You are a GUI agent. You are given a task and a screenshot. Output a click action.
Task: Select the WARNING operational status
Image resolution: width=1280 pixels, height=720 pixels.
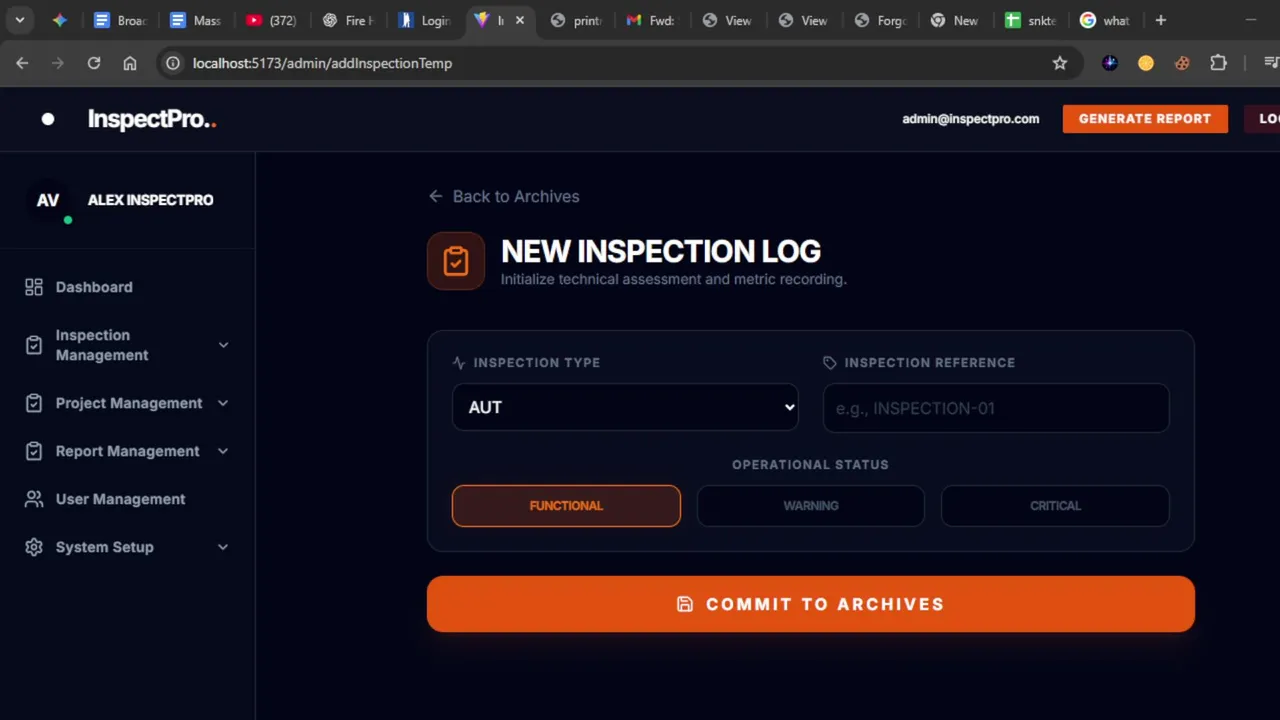(811, 506)
